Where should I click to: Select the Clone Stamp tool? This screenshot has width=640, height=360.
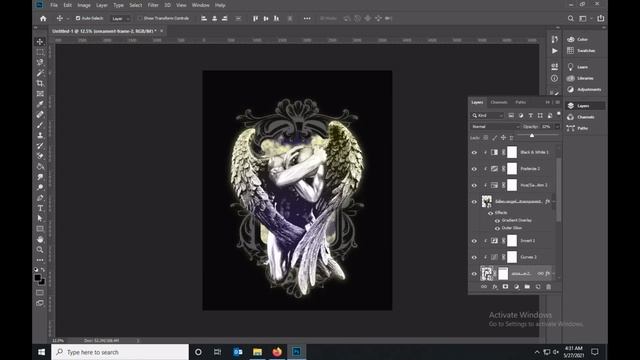coord(40,136)
